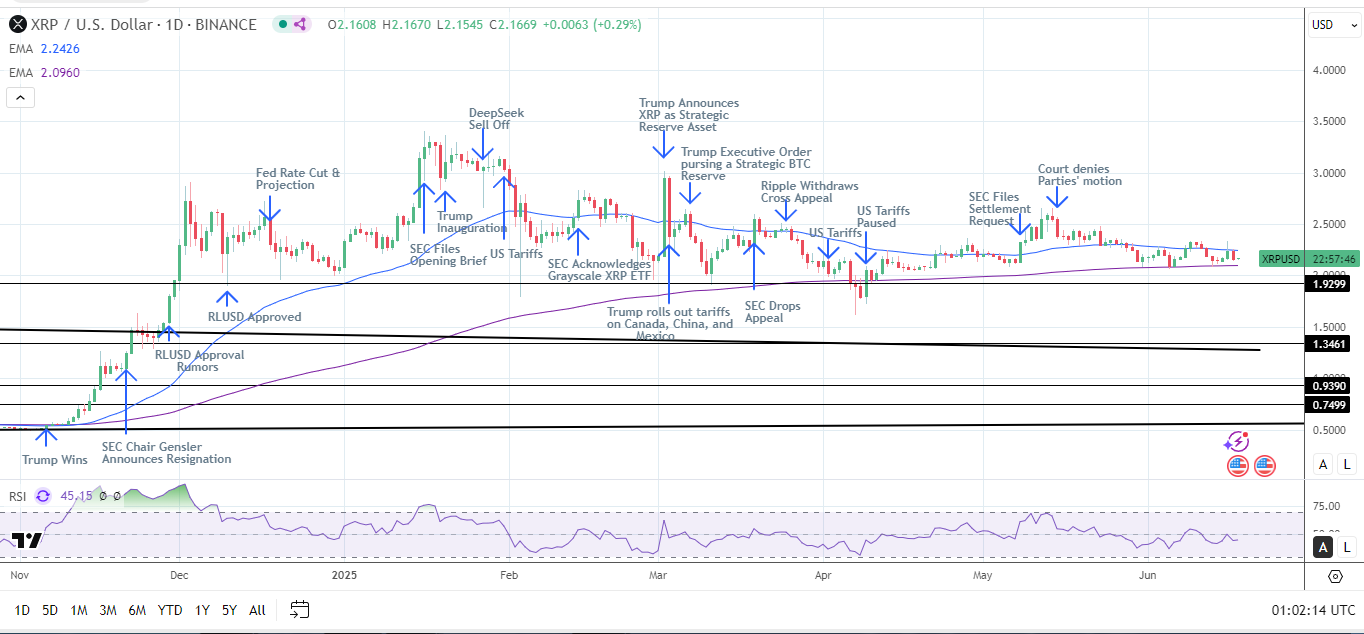Click the first US flag economic event icon
The image size is (1364, 634).
tap(1238, 465)
